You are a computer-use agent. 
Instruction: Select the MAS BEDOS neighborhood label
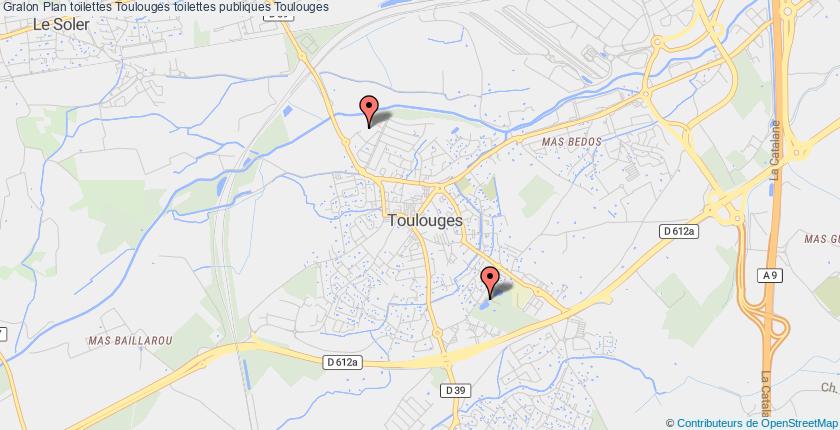(x=572, y=142)
